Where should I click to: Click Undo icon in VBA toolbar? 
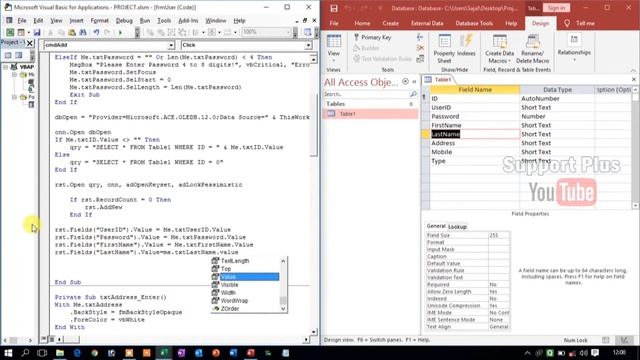tap(96, 32)
